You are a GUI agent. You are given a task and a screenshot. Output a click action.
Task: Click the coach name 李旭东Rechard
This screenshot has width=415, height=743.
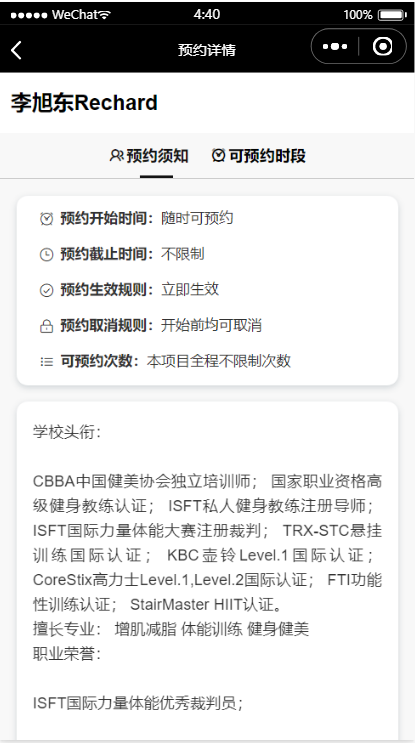point(84,103)
